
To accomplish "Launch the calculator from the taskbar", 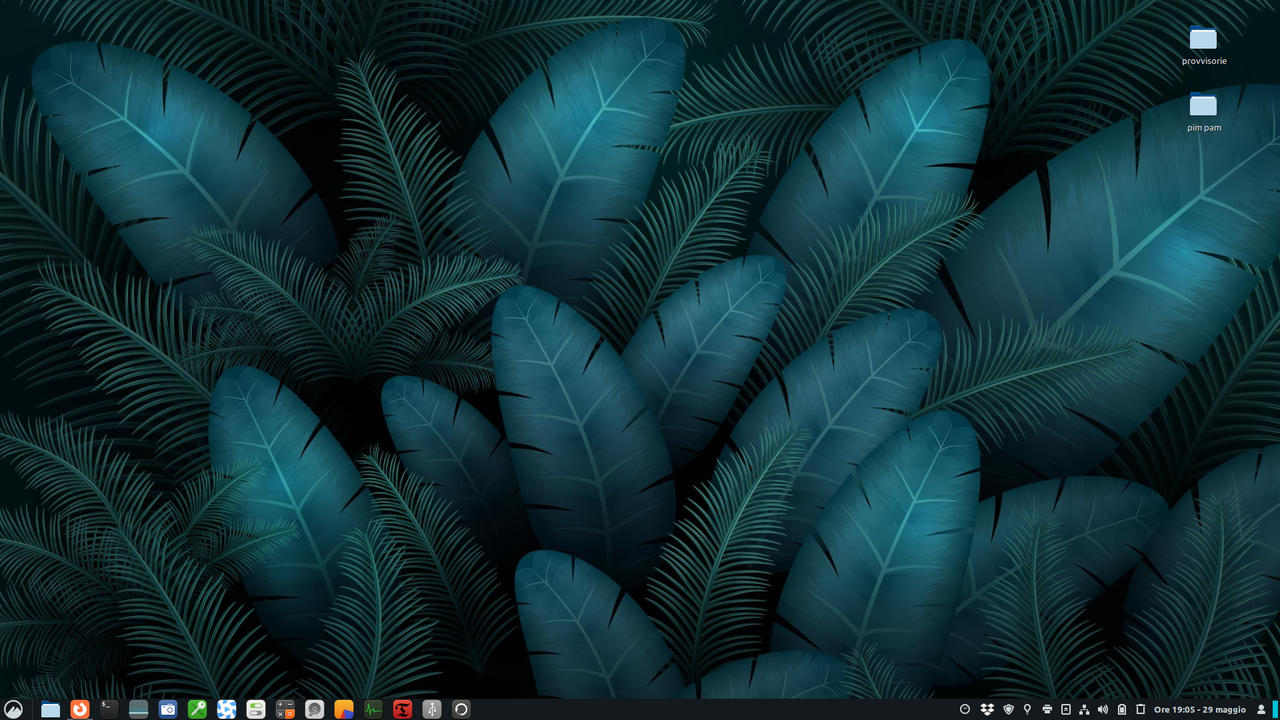I will point(285,709).
